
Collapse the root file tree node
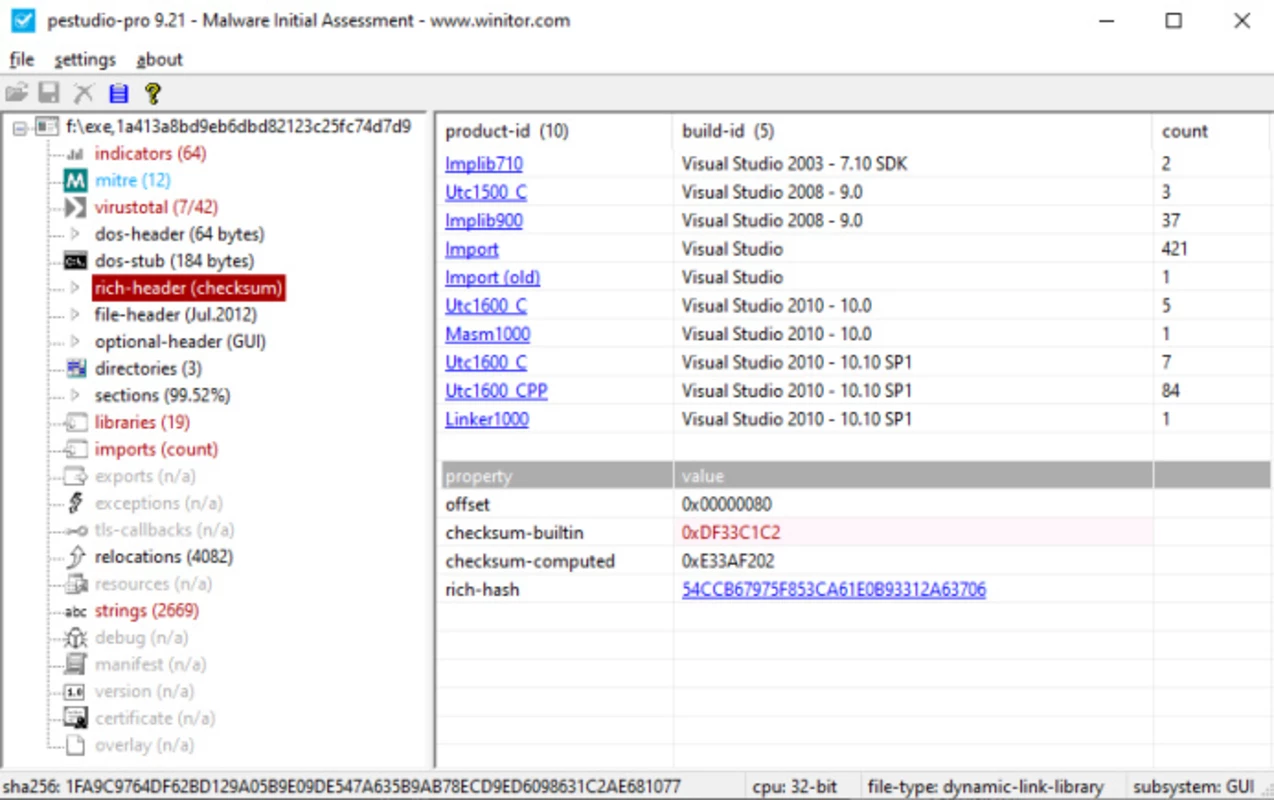pyautogui.click(x=19, y=127)
